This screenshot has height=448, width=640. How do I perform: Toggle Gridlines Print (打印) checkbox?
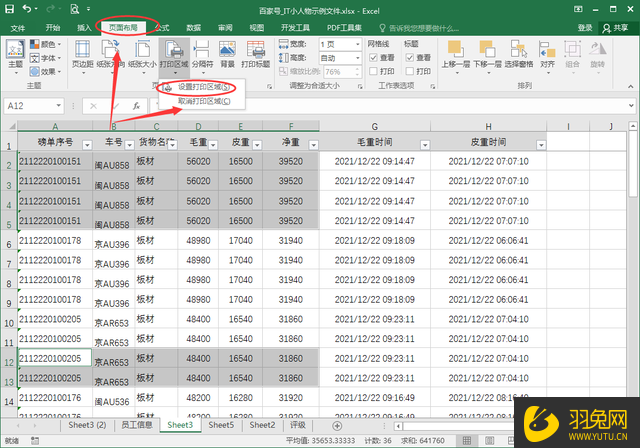point(373,71)
